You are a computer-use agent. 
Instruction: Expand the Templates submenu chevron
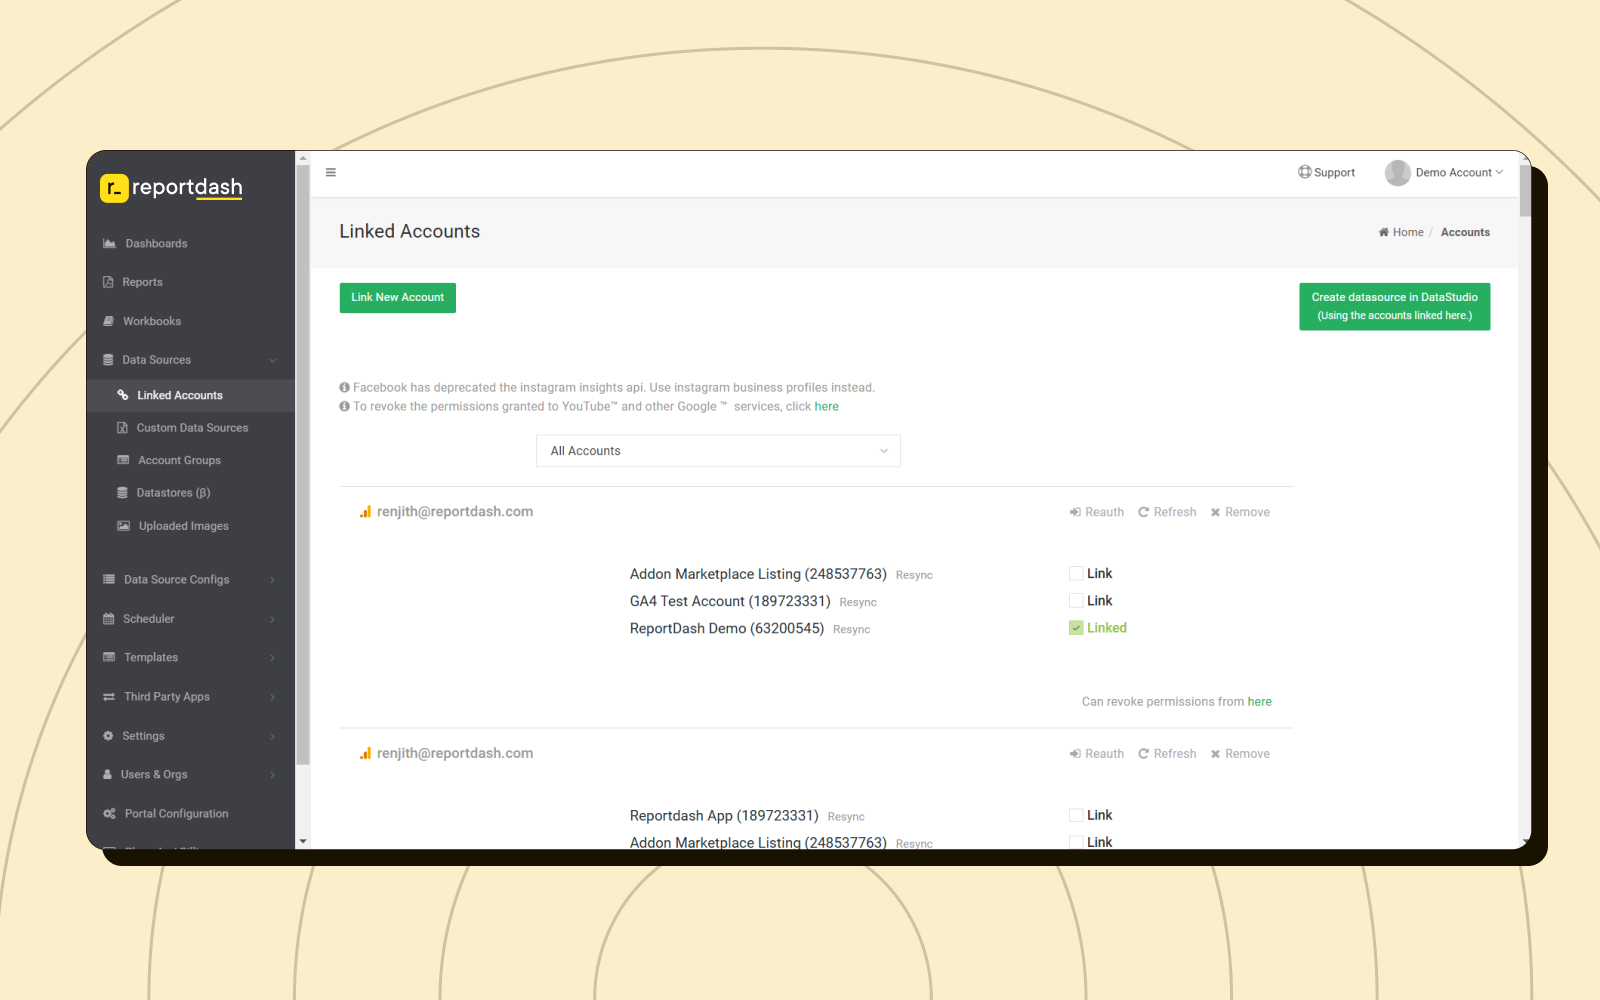tap(272, 658)
